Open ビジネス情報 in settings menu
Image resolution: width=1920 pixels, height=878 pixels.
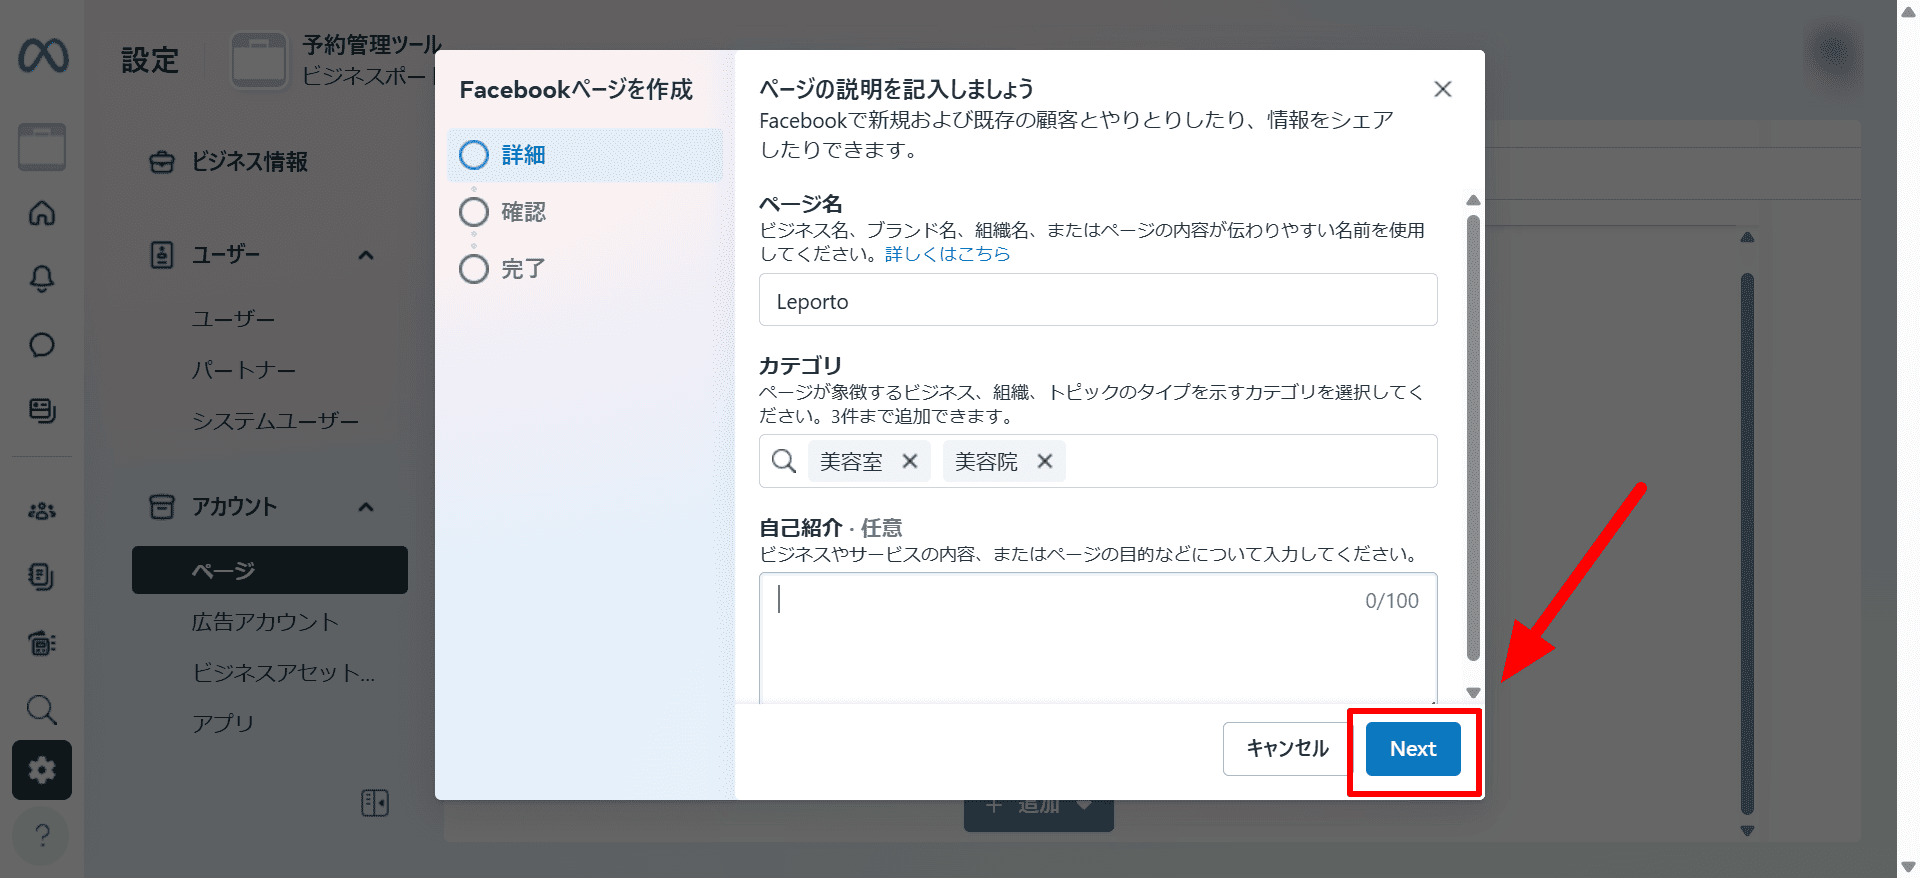(x=250, y=162)
